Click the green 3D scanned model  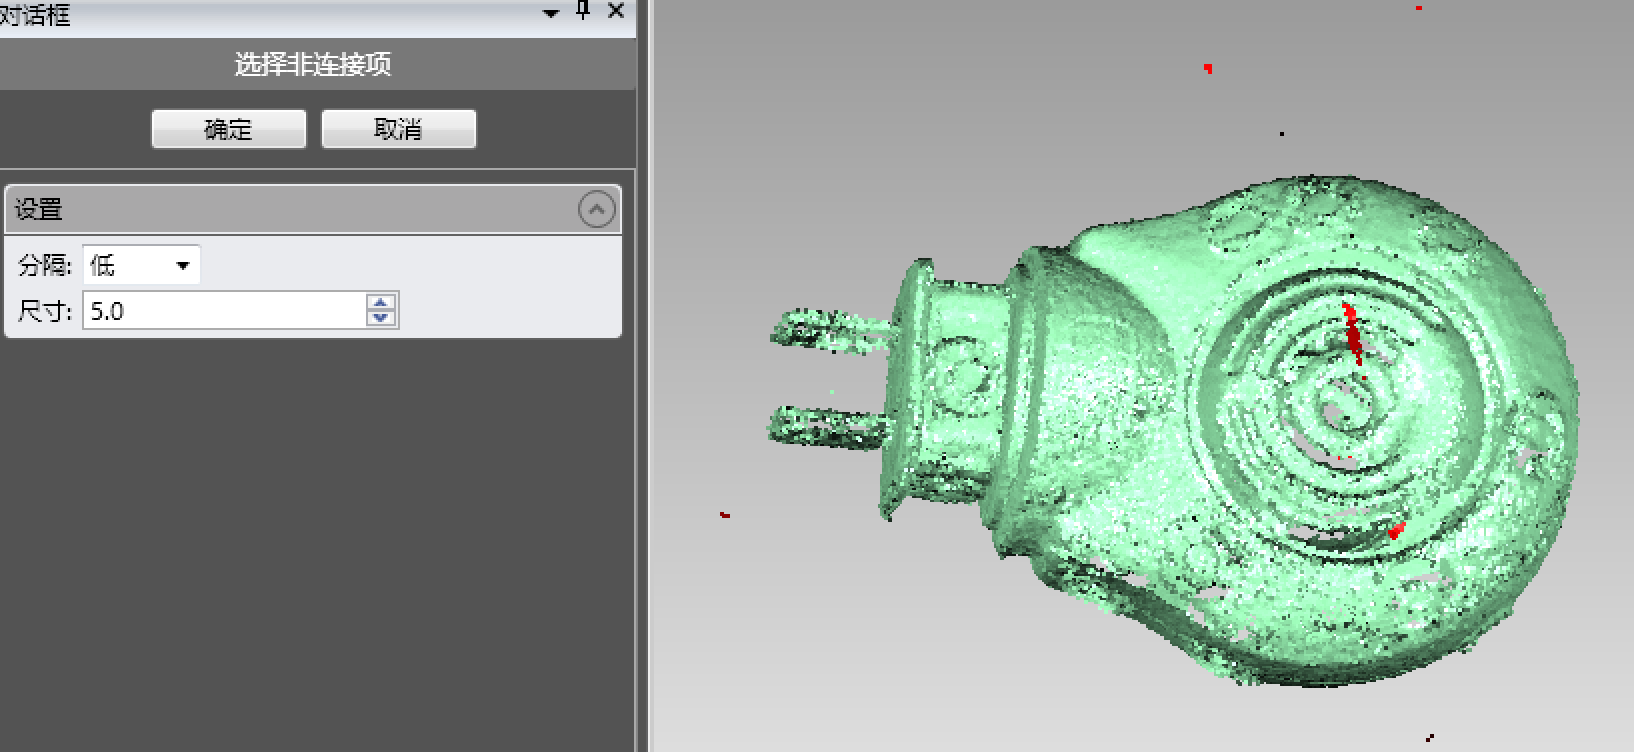pos(1175,430)
